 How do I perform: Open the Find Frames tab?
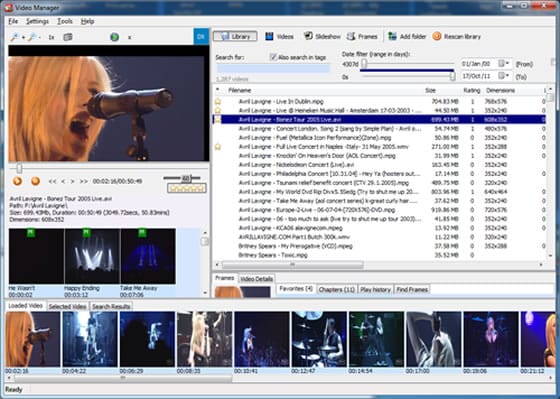click(412, 289)
